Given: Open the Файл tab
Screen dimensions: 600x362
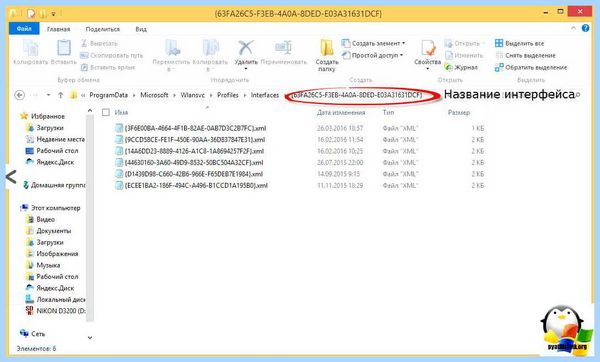Looking at the screenshot, I should coord(24,29).
